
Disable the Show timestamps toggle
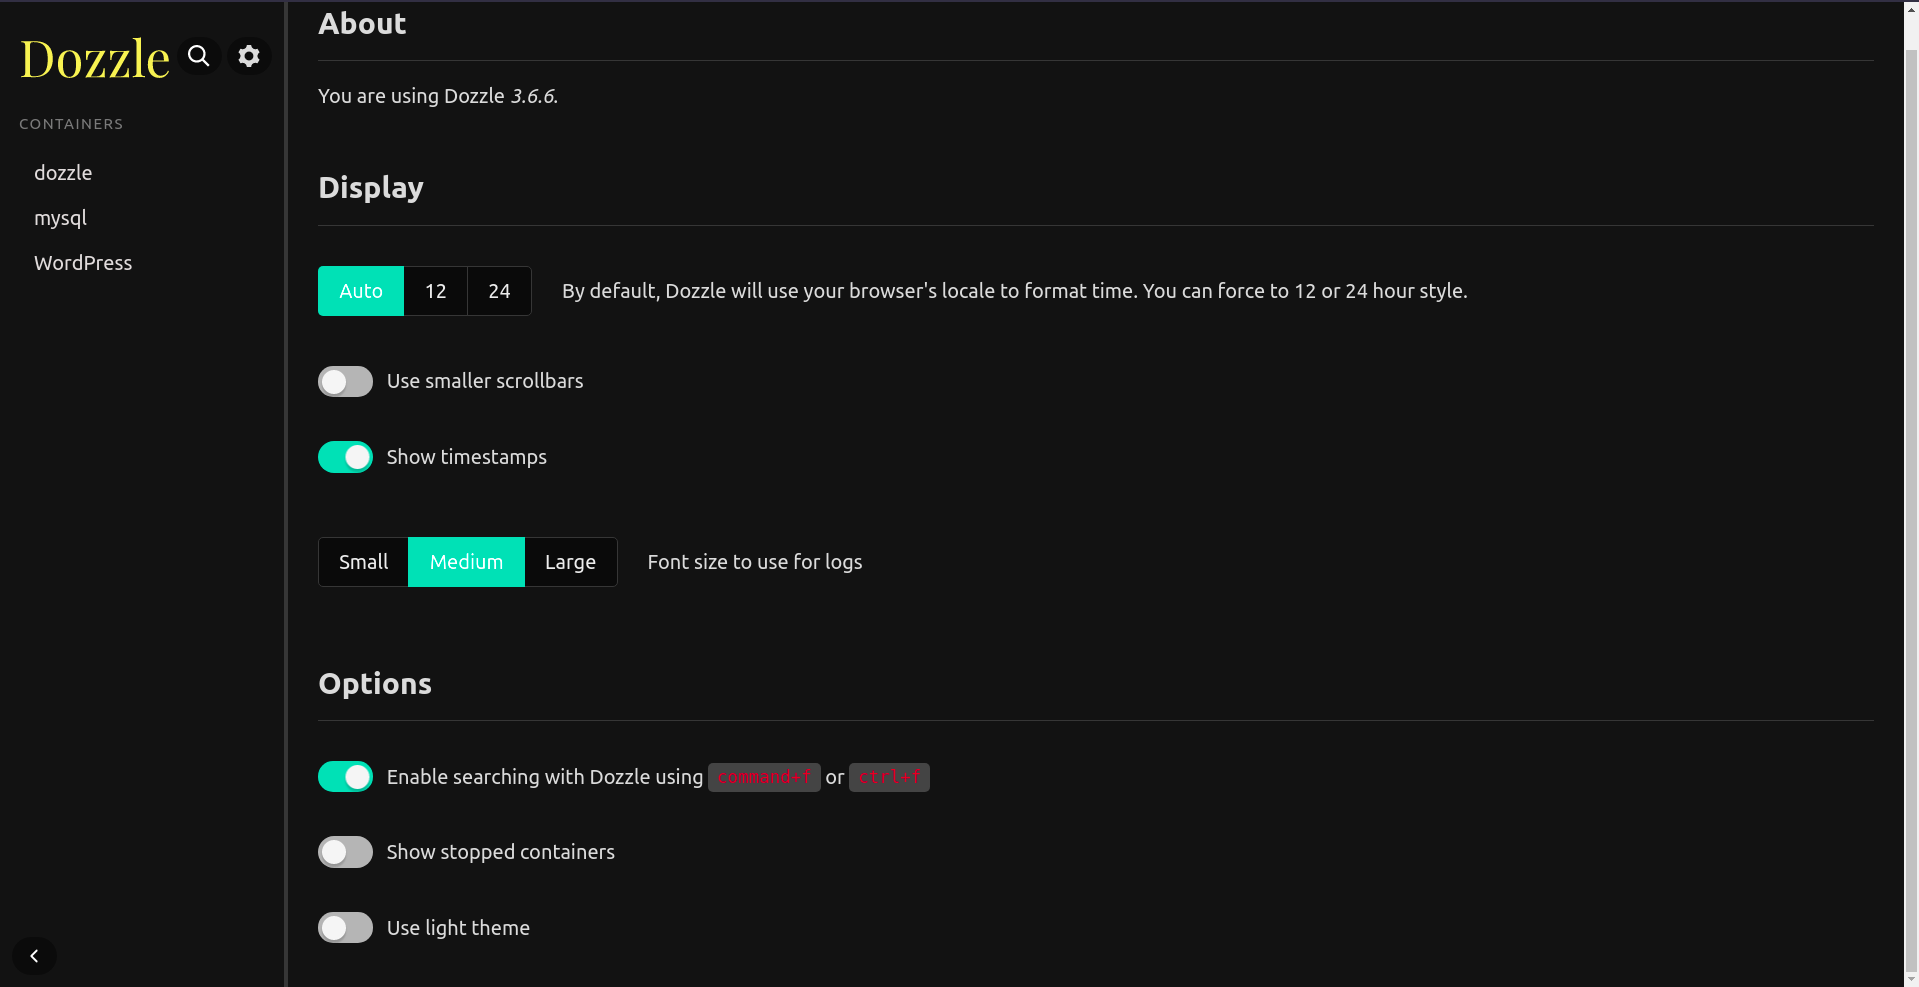tap(345, 457)
